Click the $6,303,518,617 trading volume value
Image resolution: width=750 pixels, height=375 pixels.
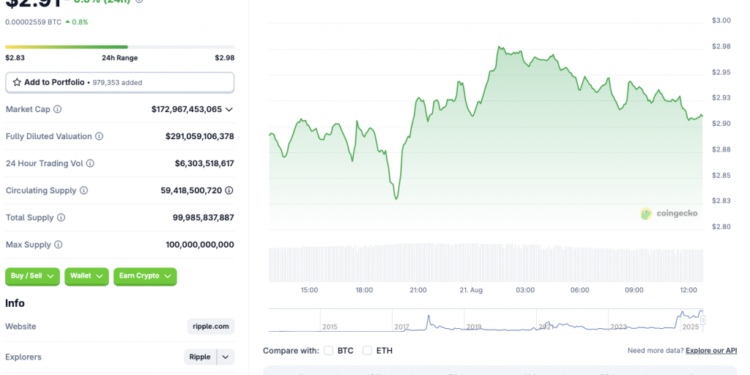(204, 164)
